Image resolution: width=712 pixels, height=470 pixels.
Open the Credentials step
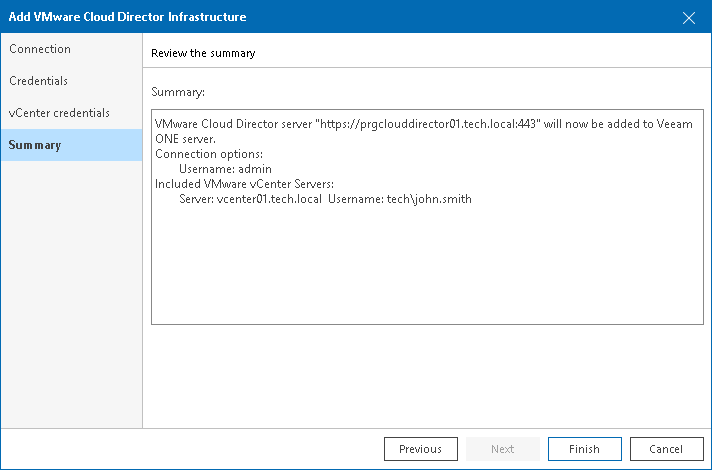pos(39,81)
